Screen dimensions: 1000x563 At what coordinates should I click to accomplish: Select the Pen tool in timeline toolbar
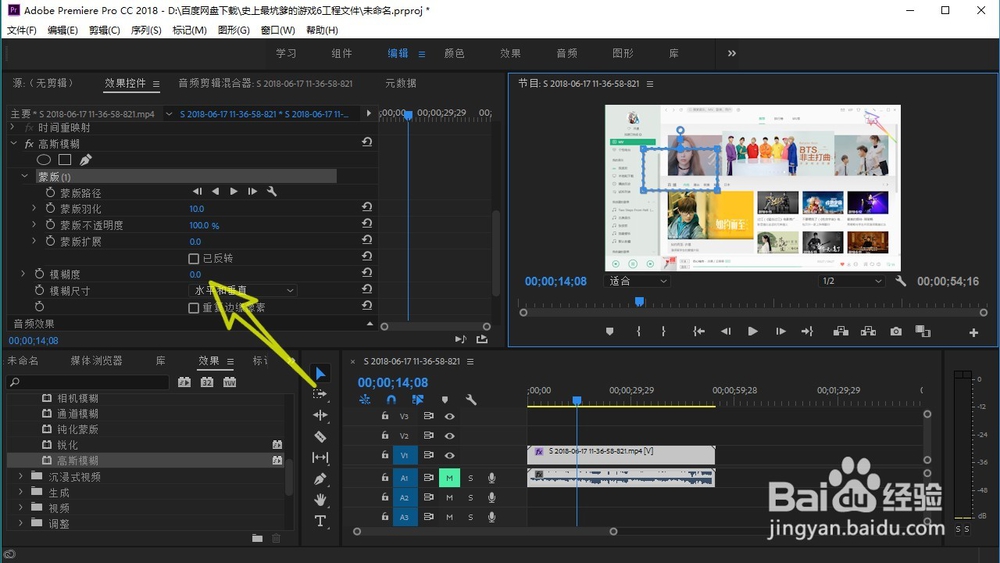click(x=320, y=479)
